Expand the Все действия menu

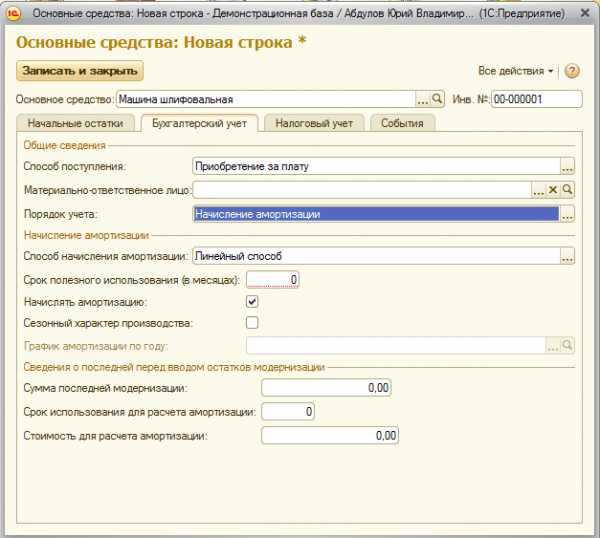(515, 71)
